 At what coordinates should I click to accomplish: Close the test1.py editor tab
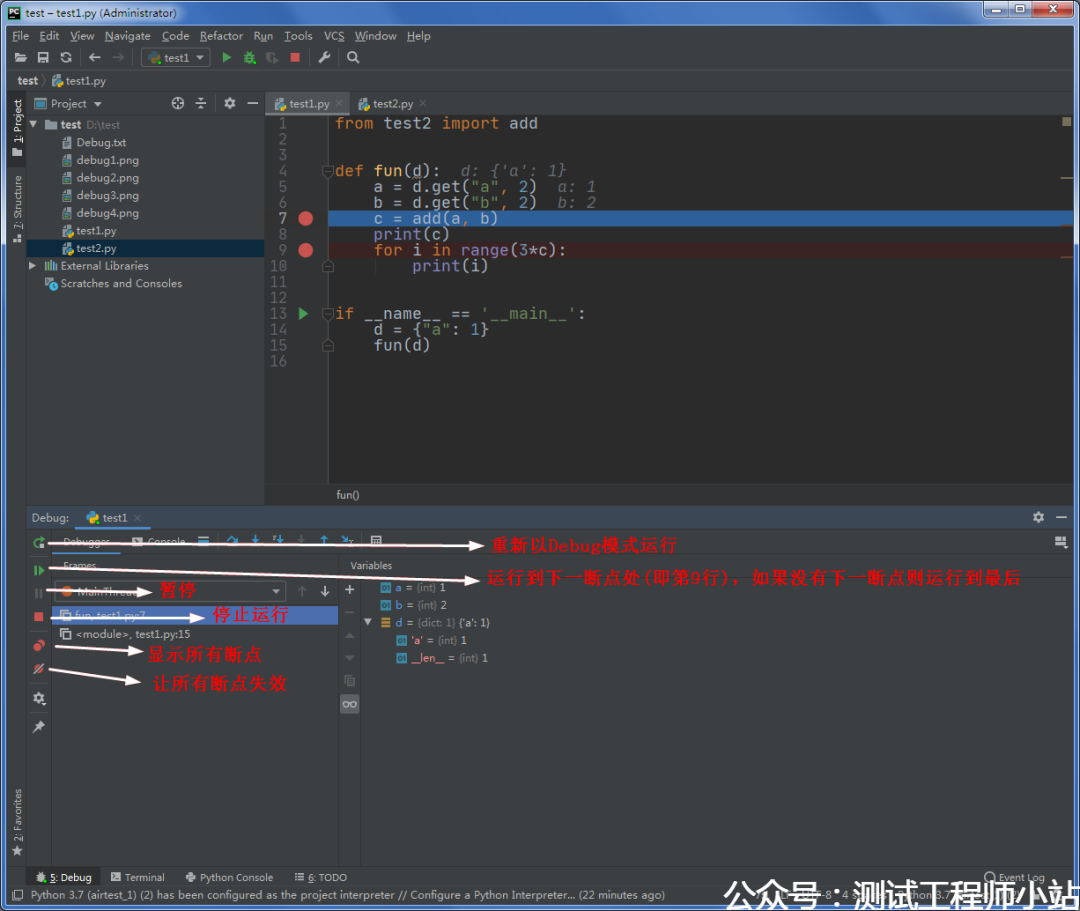click(339, 103)
